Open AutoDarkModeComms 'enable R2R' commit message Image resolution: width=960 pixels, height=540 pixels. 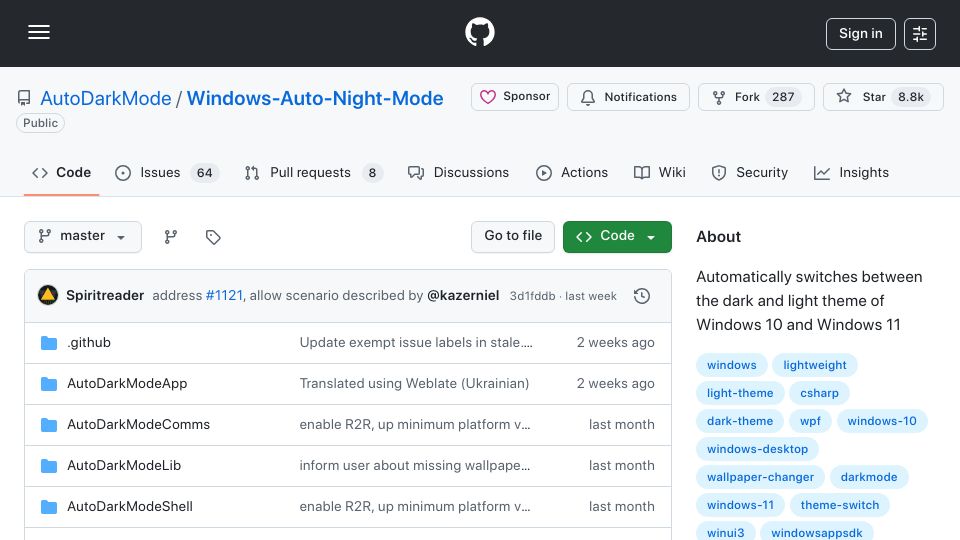[414, 424]
